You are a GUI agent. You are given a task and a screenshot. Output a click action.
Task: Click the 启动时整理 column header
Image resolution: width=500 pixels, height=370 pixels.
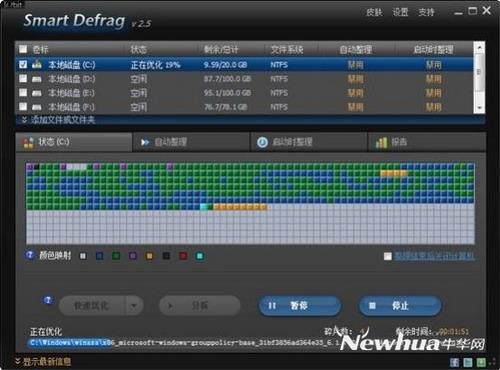pyautogui.click(x=433, y=50)
